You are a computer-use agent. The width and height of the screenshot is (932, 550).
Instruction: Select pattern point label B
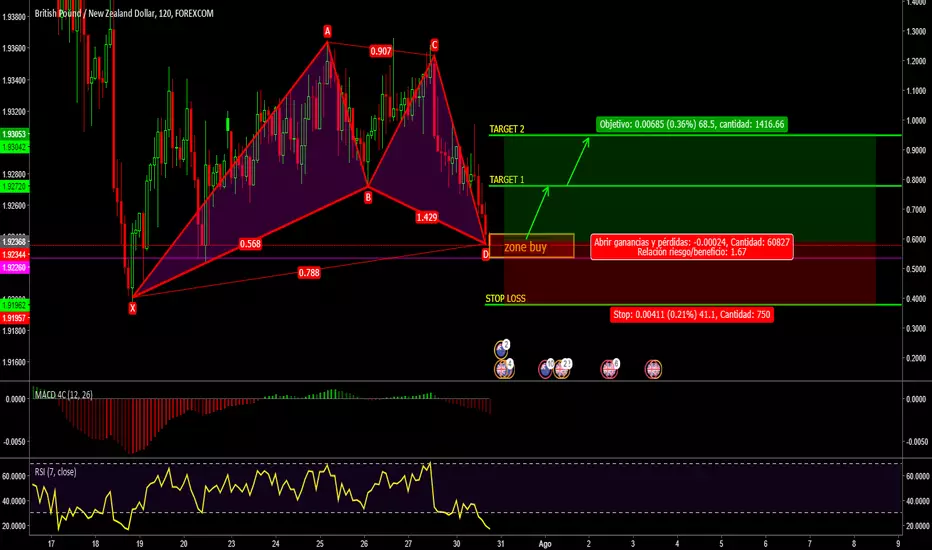pyautogui.click(x=368, y=197)
